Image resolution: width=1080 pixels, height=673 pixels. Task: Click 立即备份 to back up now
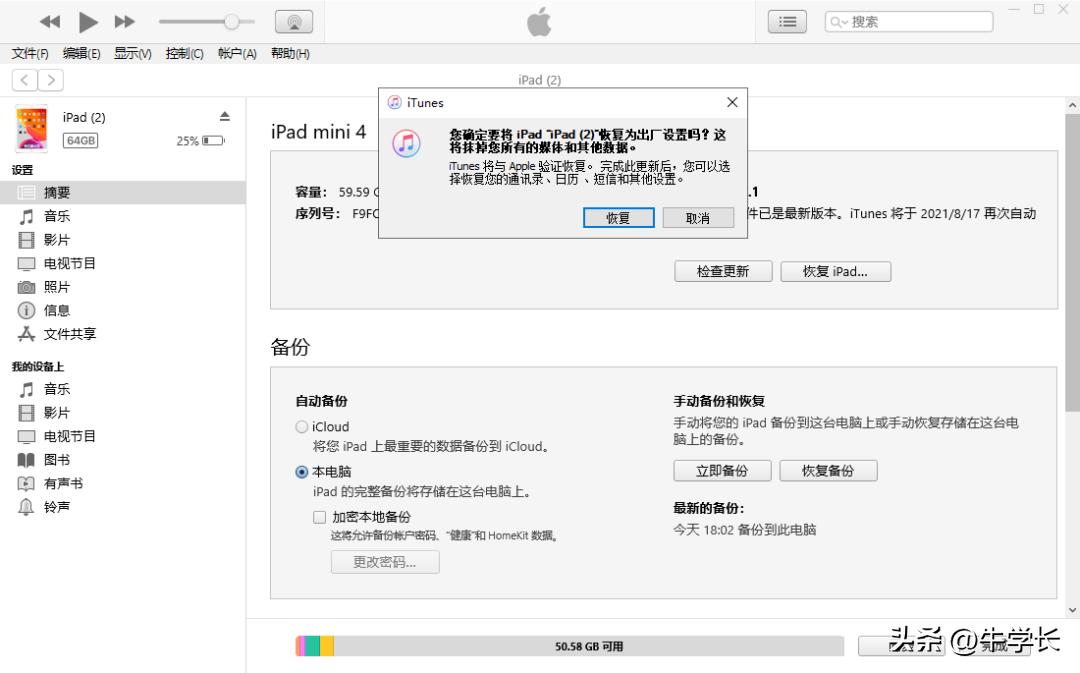tap(722, 470)
